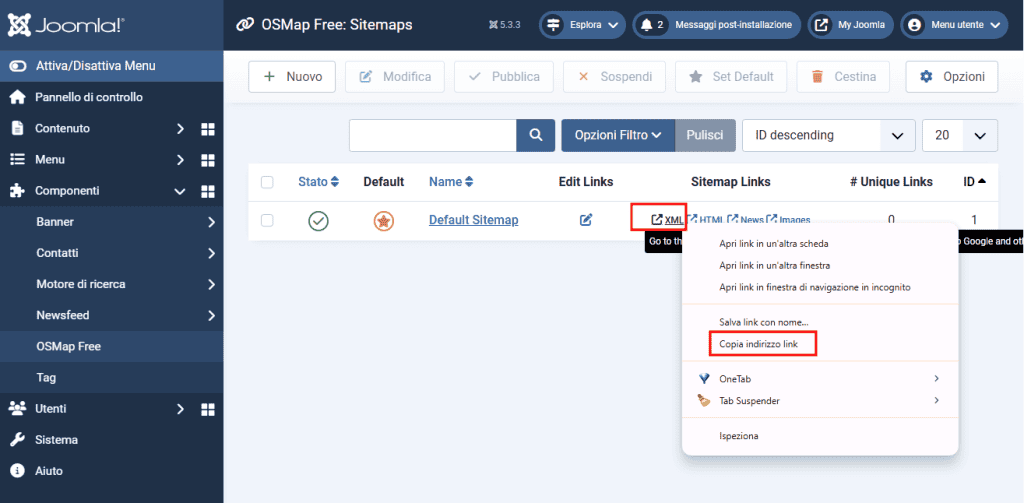
Task: Choose Salva link con nome...
Action: 763,322
